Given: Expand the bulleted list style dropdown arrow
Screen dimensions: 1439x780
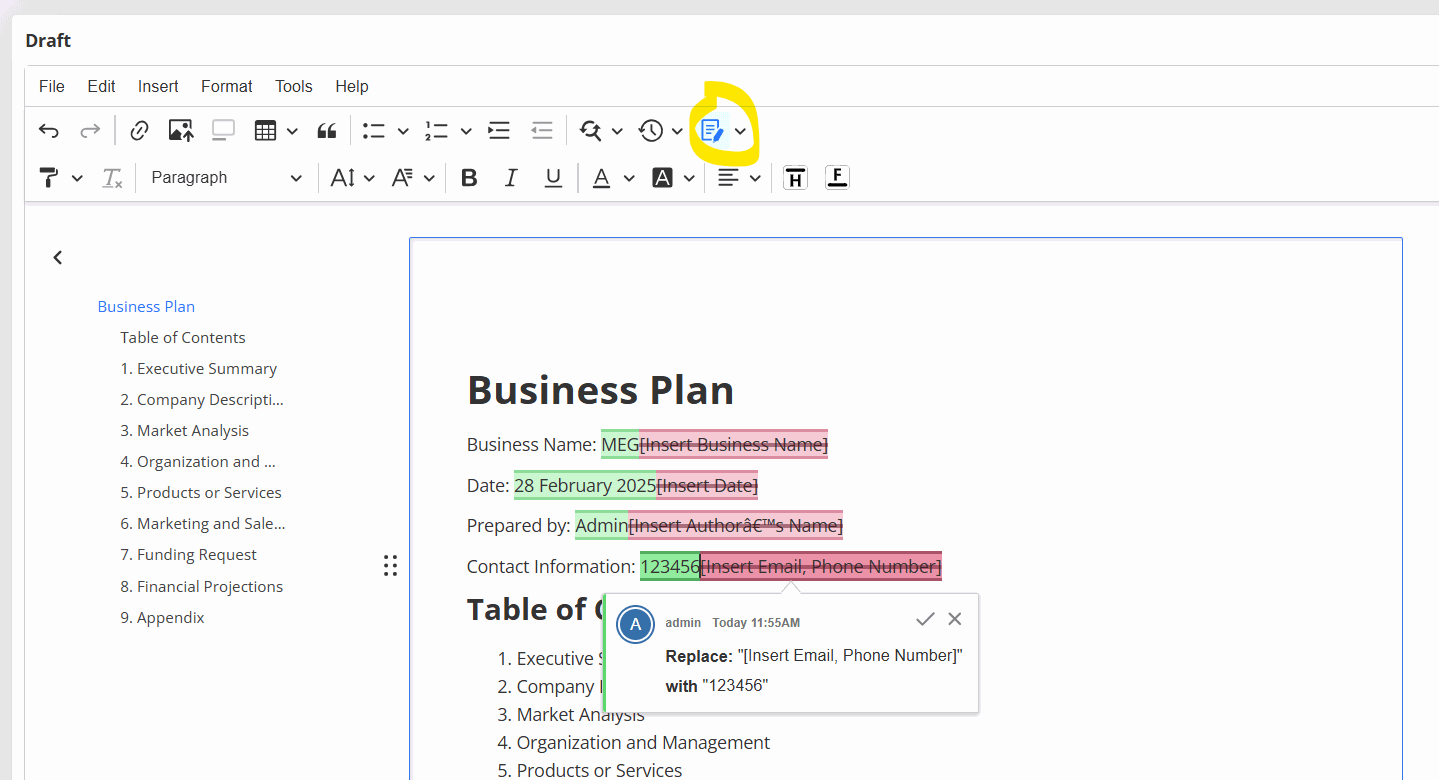Looking at the screenshot, I should point(403,130).
